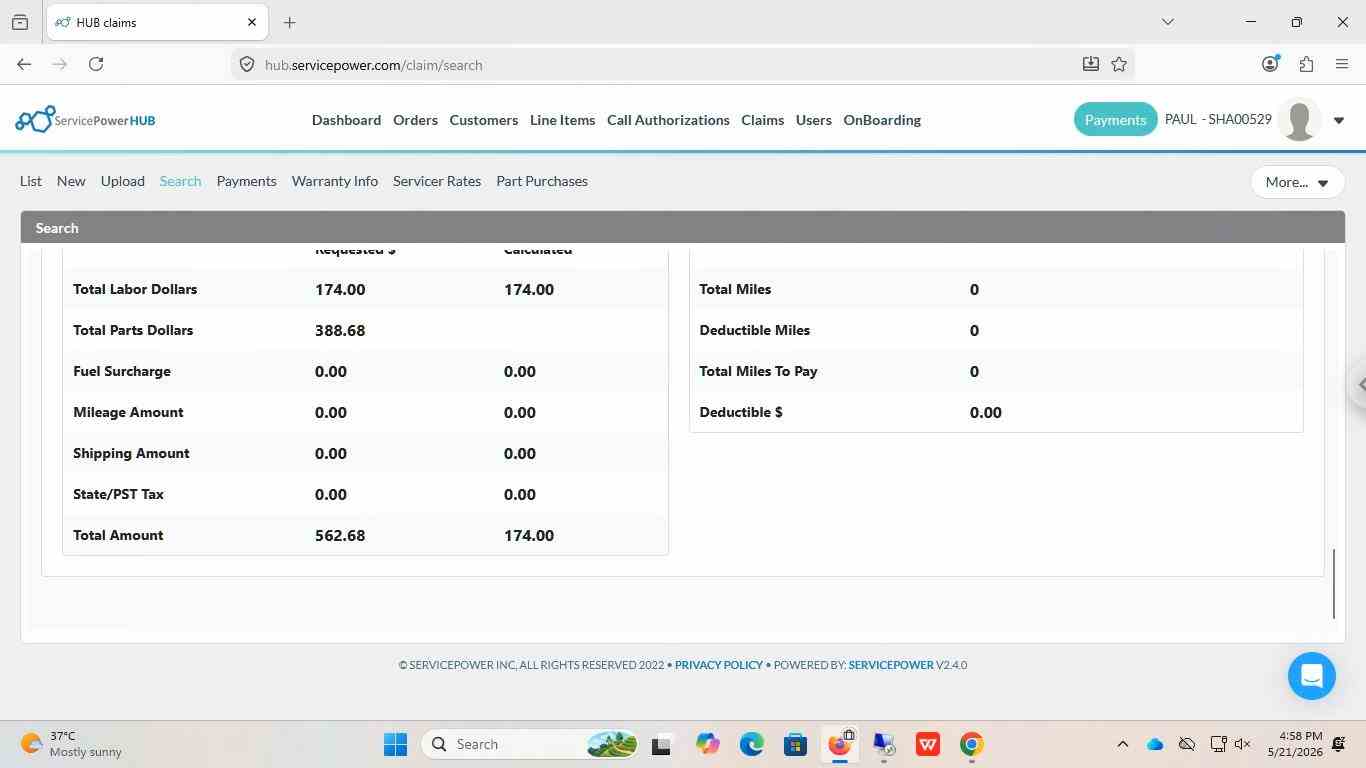This screenshot has width=1366, height=768.
Task: Open Google Chrome from the taskbar
Action: (x=971, y=744)
